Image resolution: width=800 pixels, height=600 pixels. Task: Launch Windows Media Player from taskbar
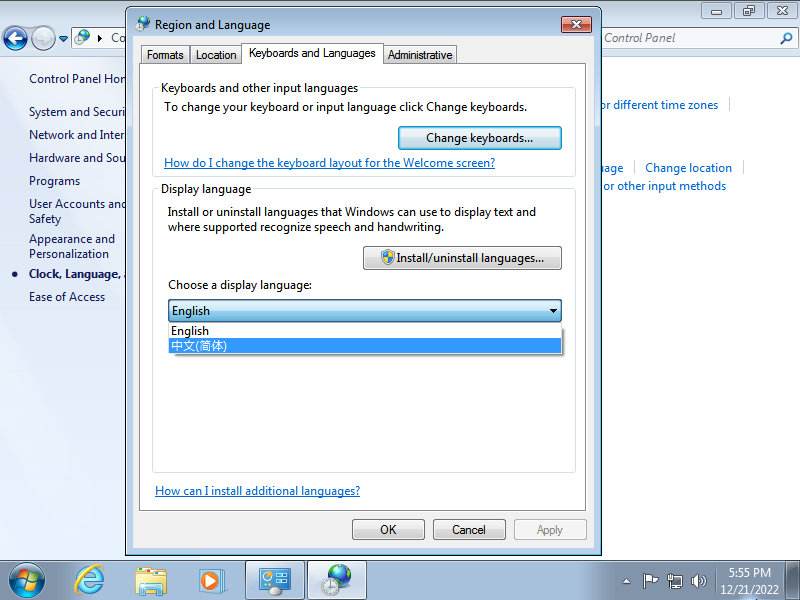210,581
